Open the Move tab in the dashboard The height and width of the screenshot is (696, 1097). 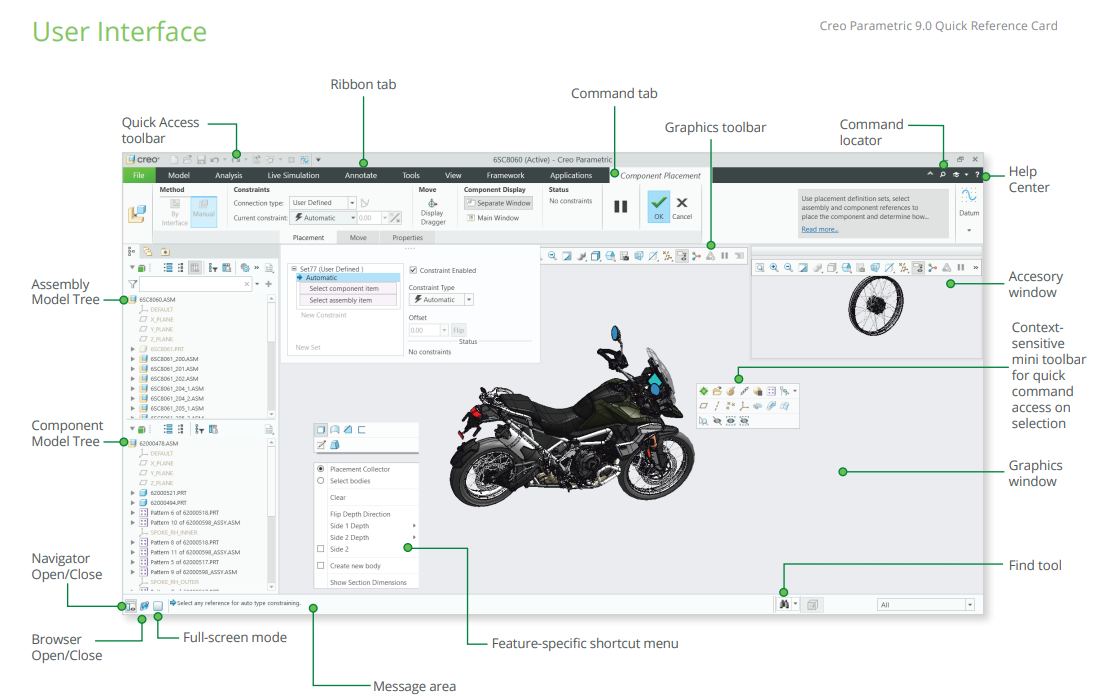[x=358, y=237]
